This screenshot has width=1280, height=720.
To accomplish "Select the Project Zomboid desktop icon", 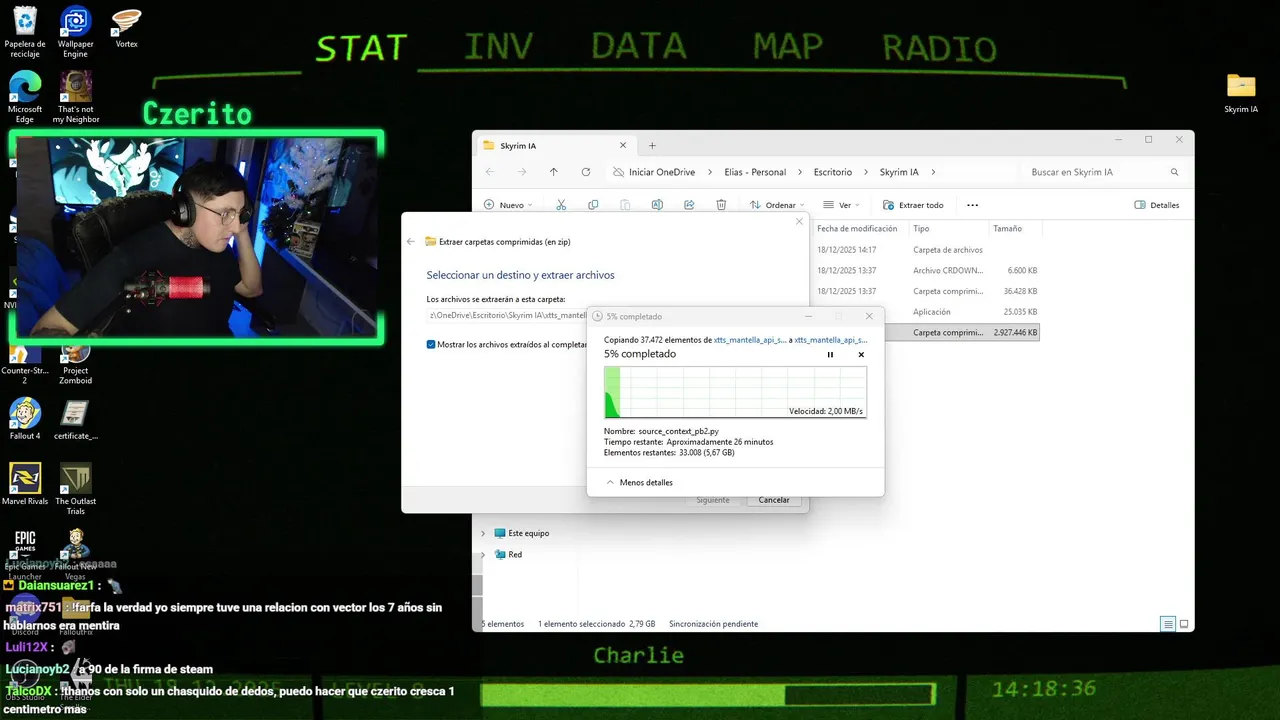I will [x=76, y=364].
